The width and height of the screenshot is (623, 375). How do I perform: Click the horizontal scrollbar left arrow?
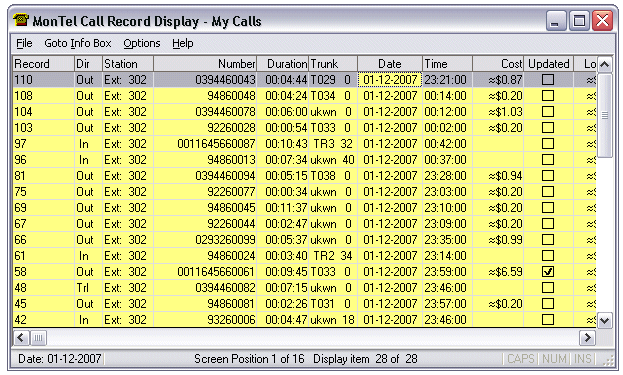pos(21,338)
